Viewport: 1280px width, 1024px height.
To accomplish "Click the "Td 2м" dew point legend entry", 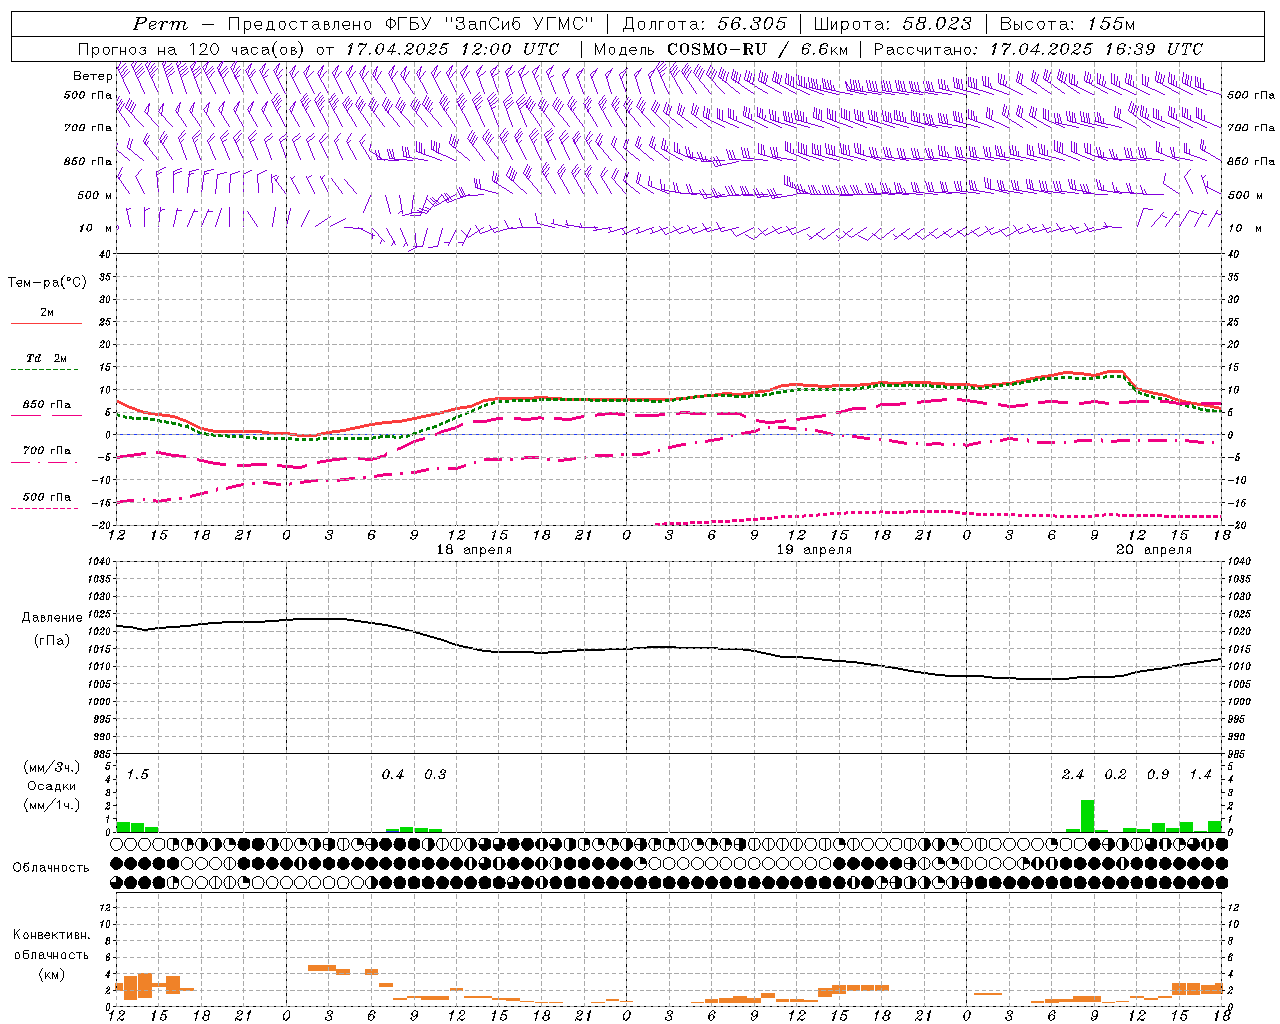I will click(x=47, y=358).
